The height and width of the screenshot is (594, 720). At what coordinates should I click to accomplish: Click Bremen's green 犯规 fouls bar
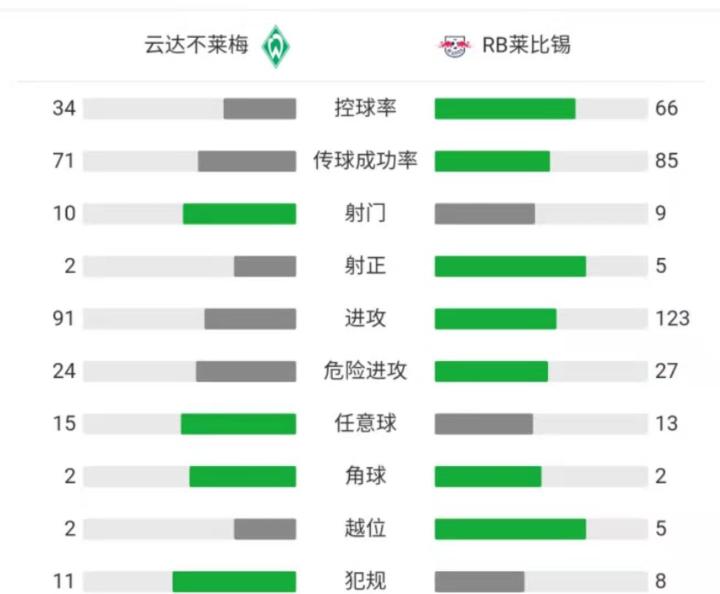tap(234, 581)
